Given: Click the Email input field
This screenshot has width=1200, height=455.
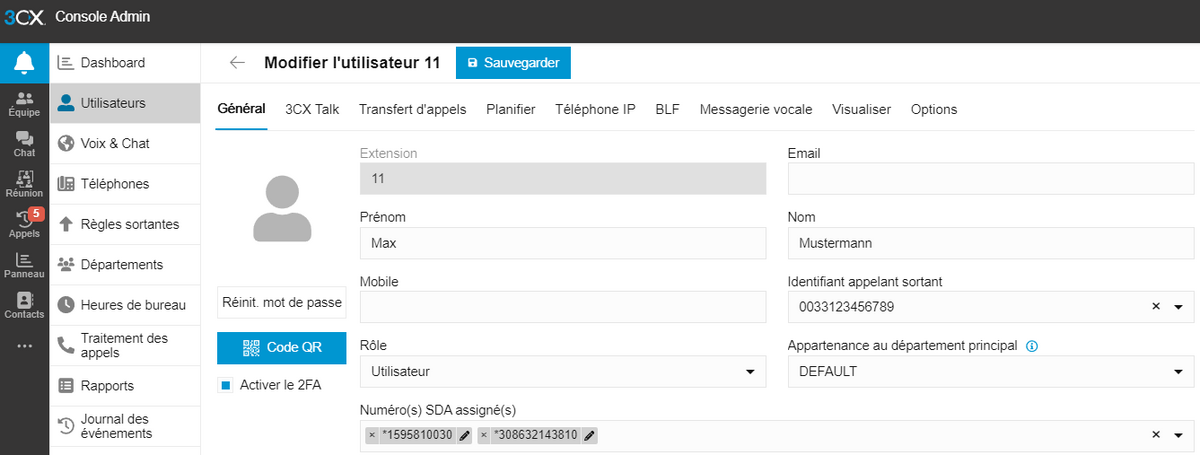Looking at the screenshot, I should tap(990, 178).
